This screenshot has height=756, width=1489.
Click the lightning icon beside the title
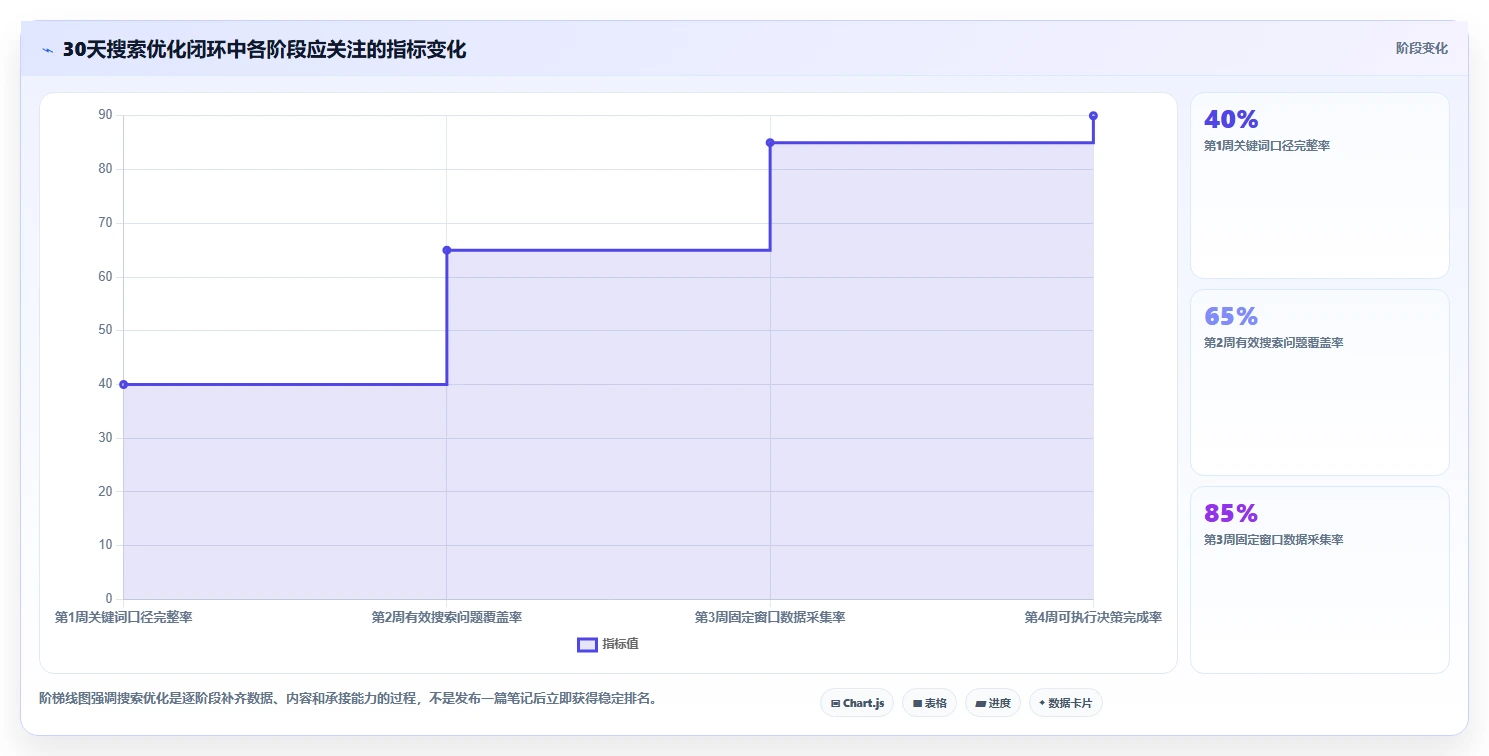click(x=48, y=50)
